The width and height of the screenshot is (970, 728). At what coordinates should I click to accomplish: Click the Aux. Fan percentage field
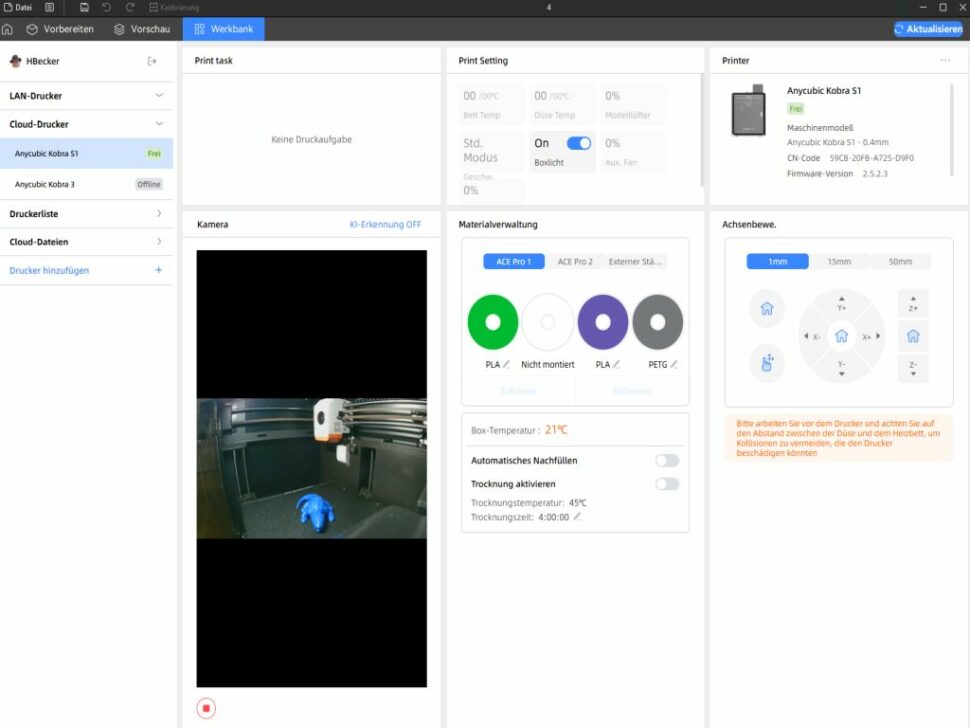tap(633, 152)
